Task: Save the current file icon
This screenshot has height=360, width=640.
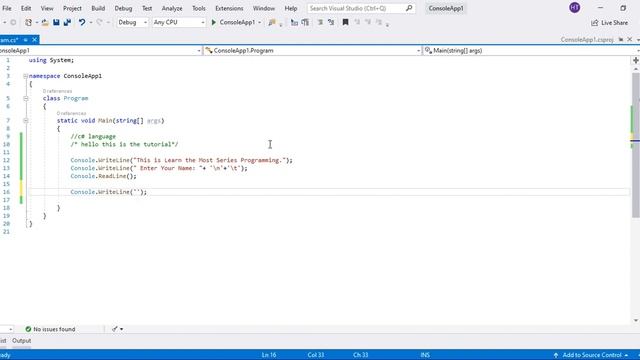Action: point(56,22)
